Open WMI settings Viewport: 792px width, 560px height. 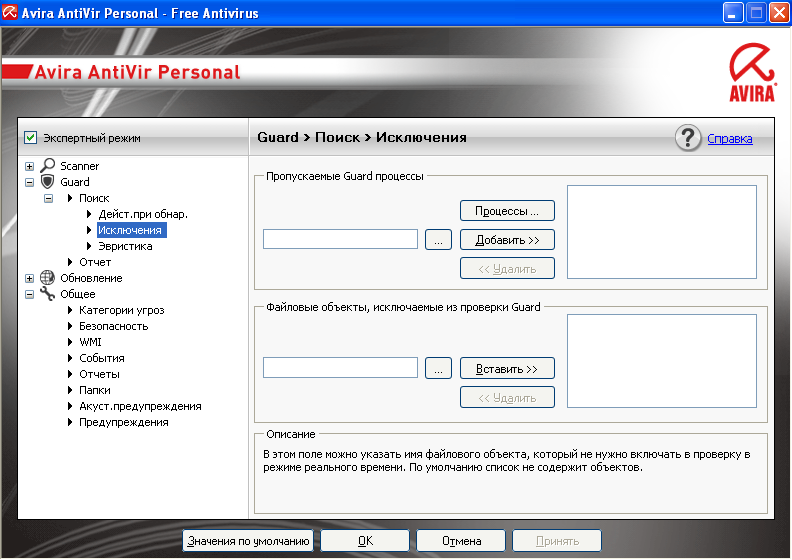point(90,342)
